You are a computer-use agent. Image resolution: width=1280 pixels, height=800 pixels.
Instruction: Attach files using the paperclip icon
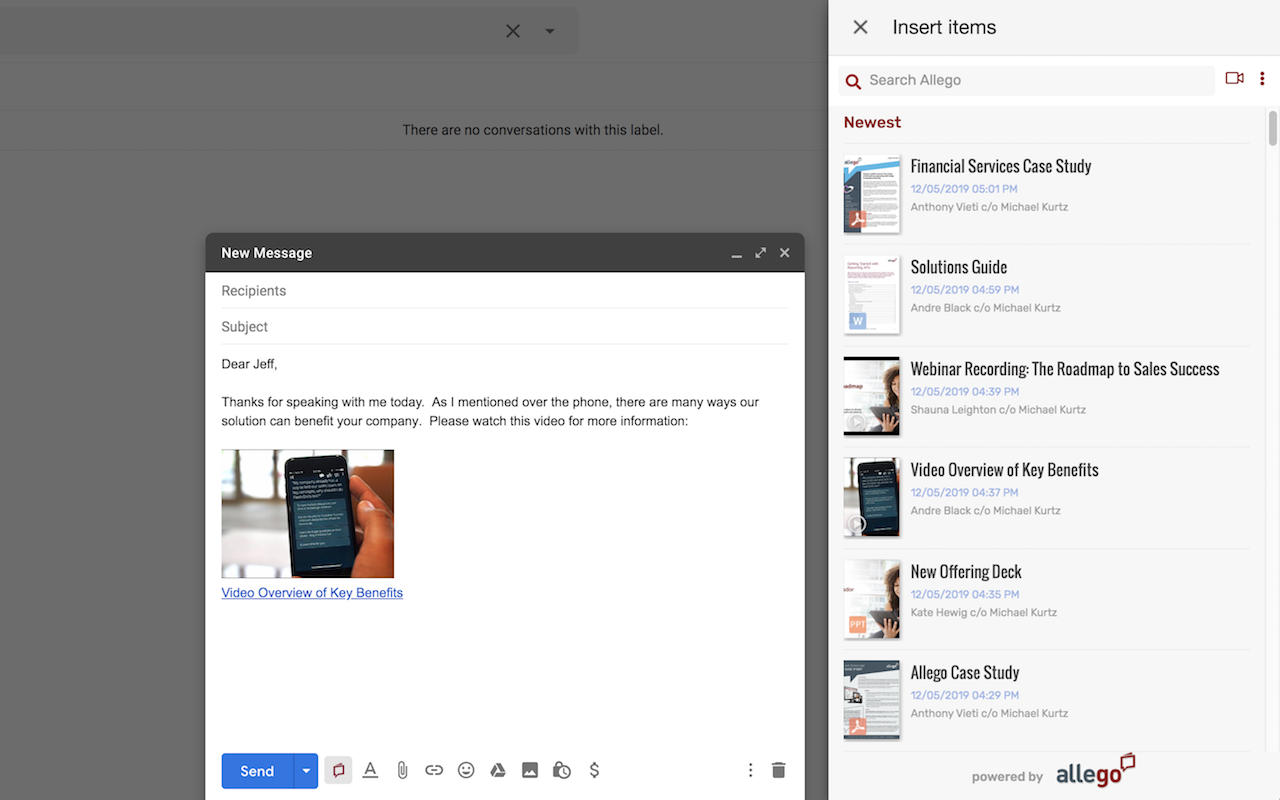point(402,770)
